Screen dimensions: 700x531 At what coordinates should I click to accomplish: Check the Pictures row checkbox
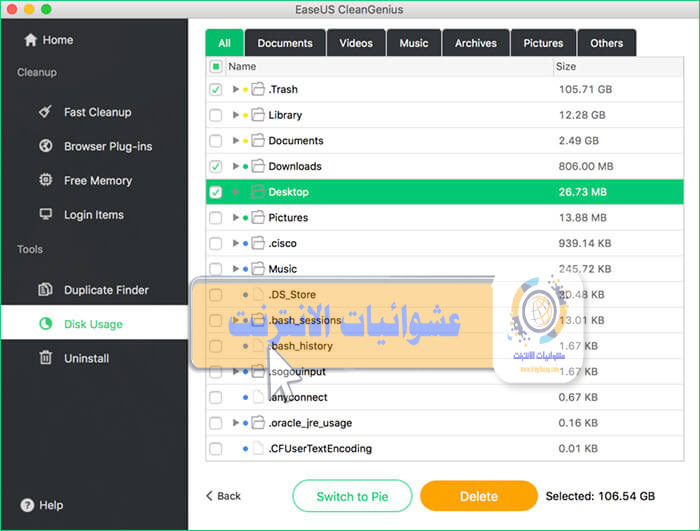(x=216, y=218)
